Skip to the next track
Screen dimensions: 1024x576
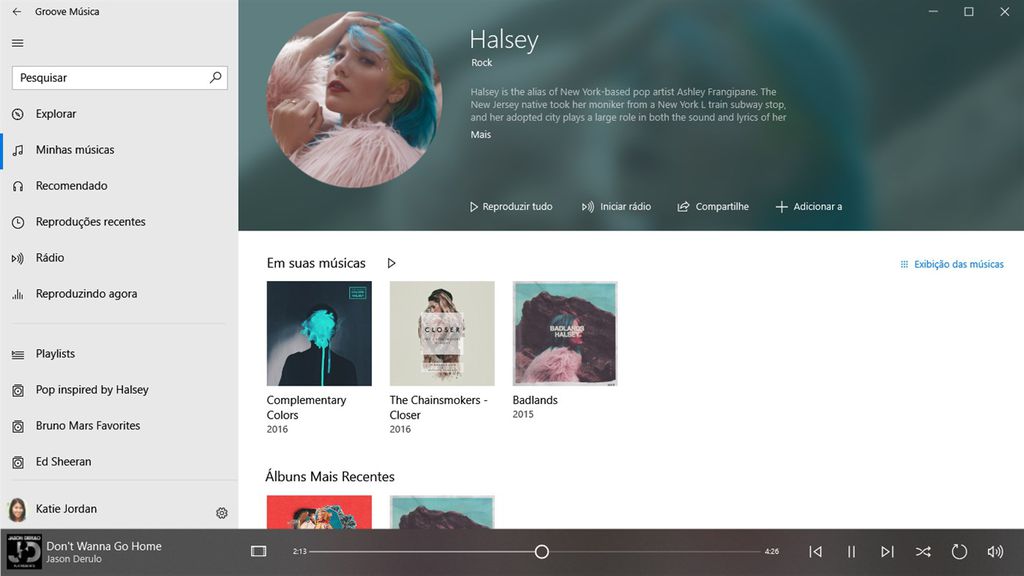[x=887, y=552]
